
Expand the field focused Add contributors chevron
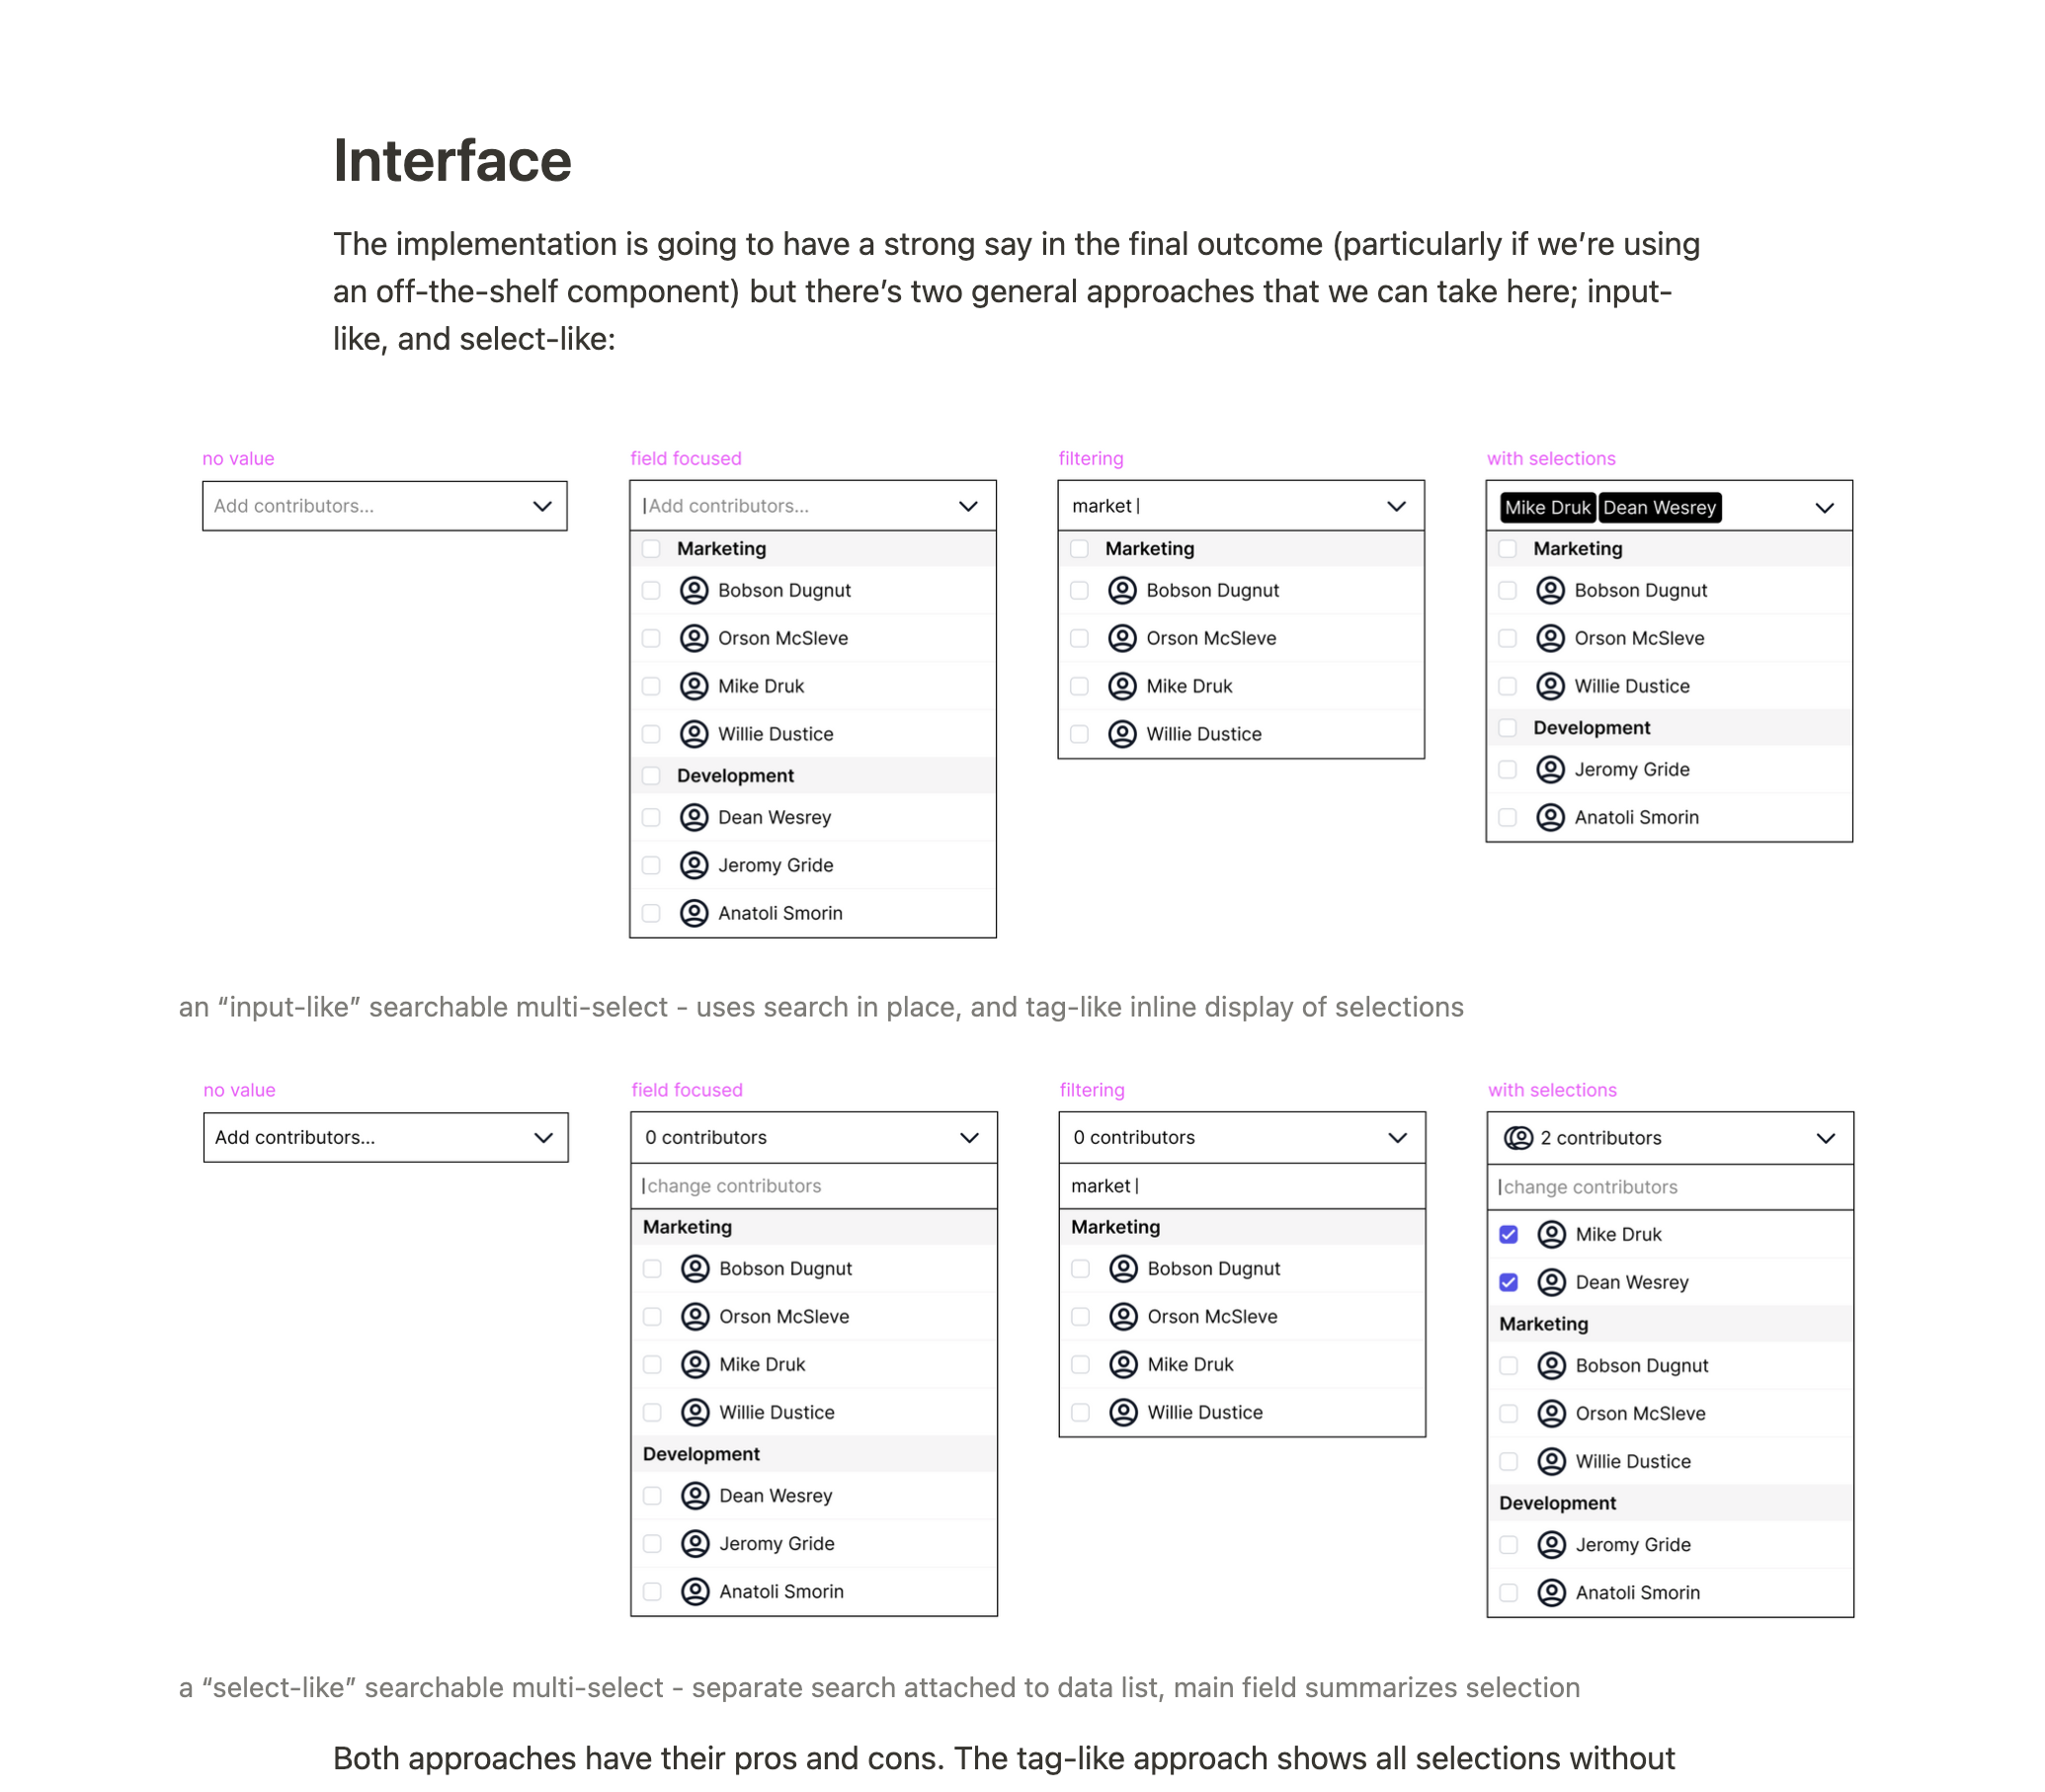coord(967,506)
